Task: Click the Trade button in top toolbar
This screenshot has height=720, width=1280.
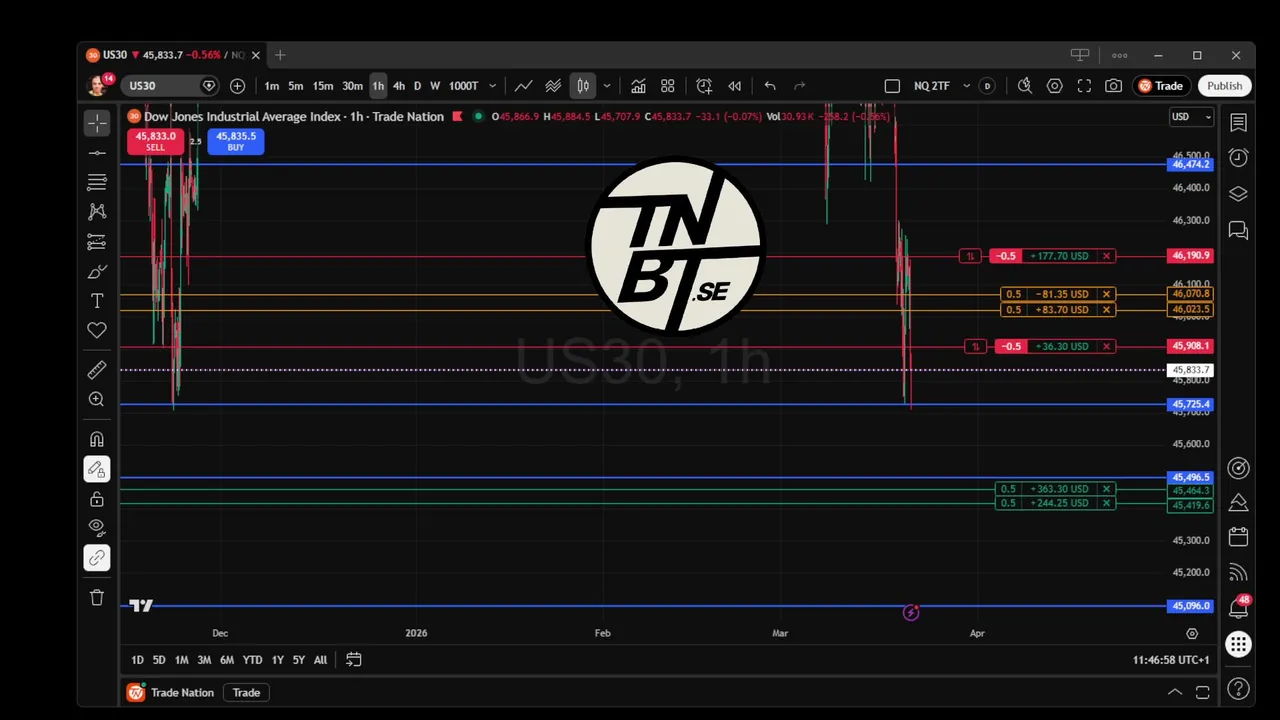Action: (x=1161, y=86)
